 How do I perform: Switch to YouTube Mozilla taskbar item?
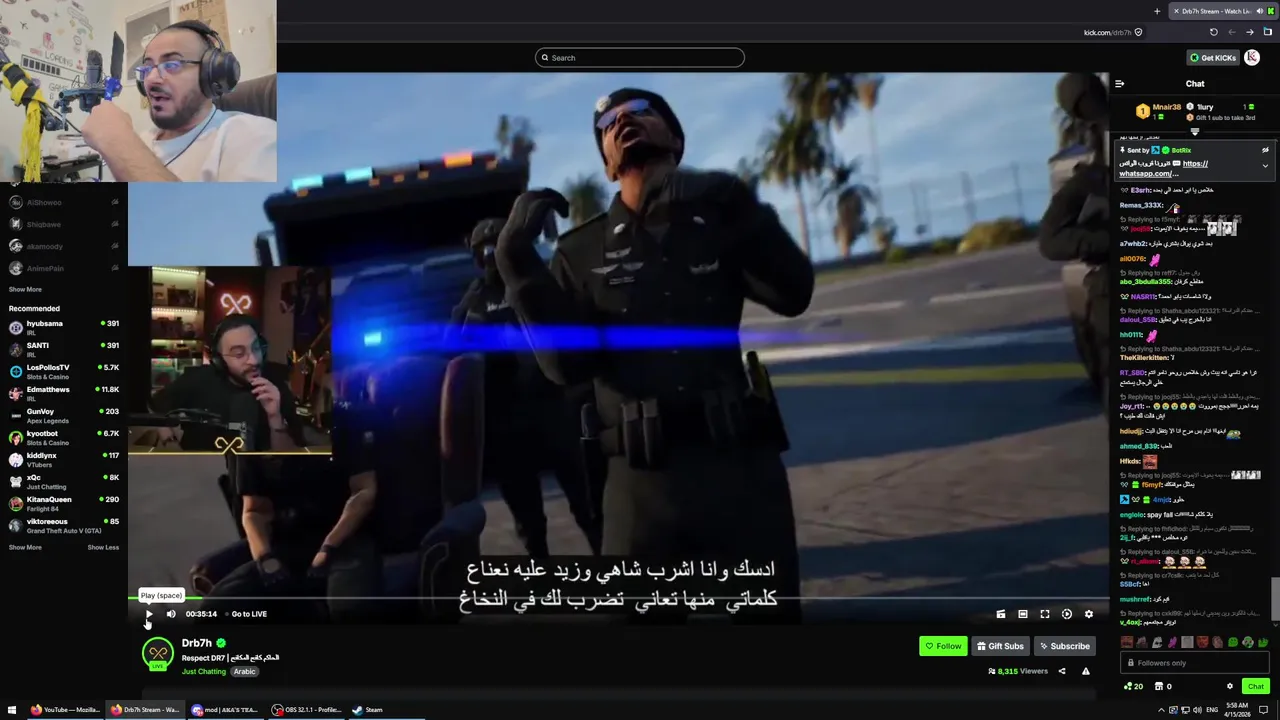pos(65,710)
